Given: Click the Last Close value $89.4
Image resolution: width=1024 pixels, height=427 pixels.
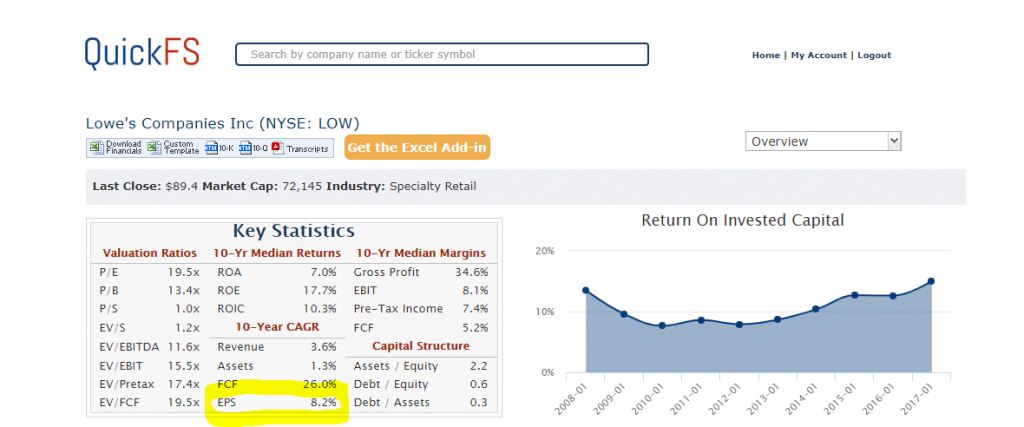Looking at the screenshot, I should (181, 187).
